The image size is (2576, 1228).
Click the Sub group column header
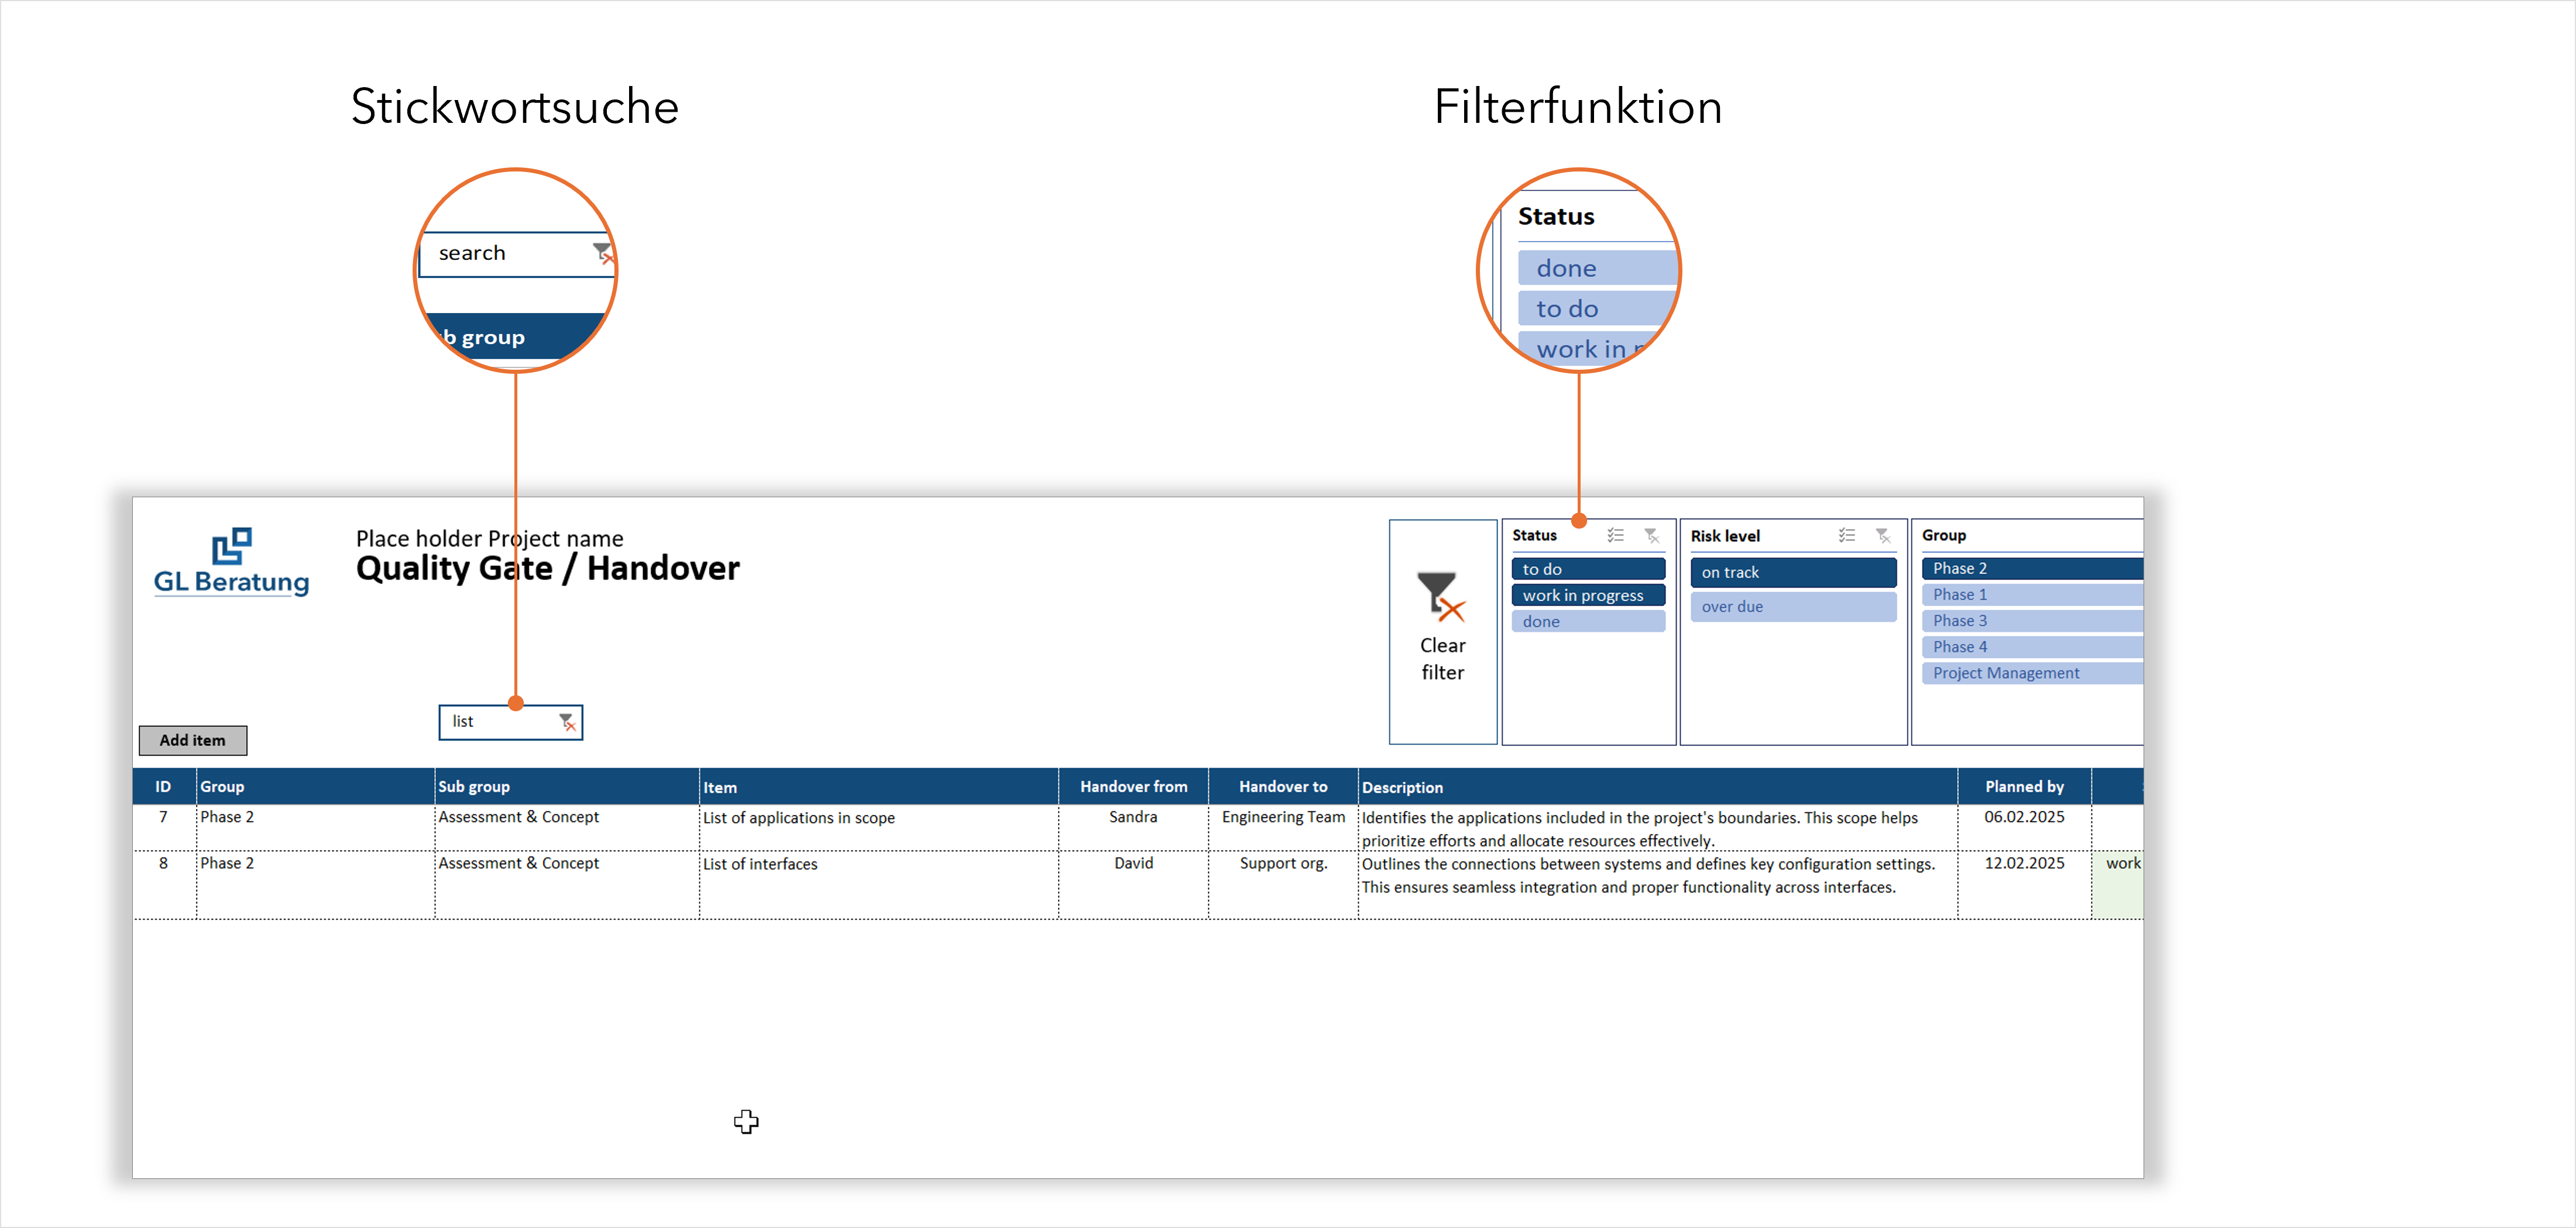pyautogui.click(x=567, y=786)
